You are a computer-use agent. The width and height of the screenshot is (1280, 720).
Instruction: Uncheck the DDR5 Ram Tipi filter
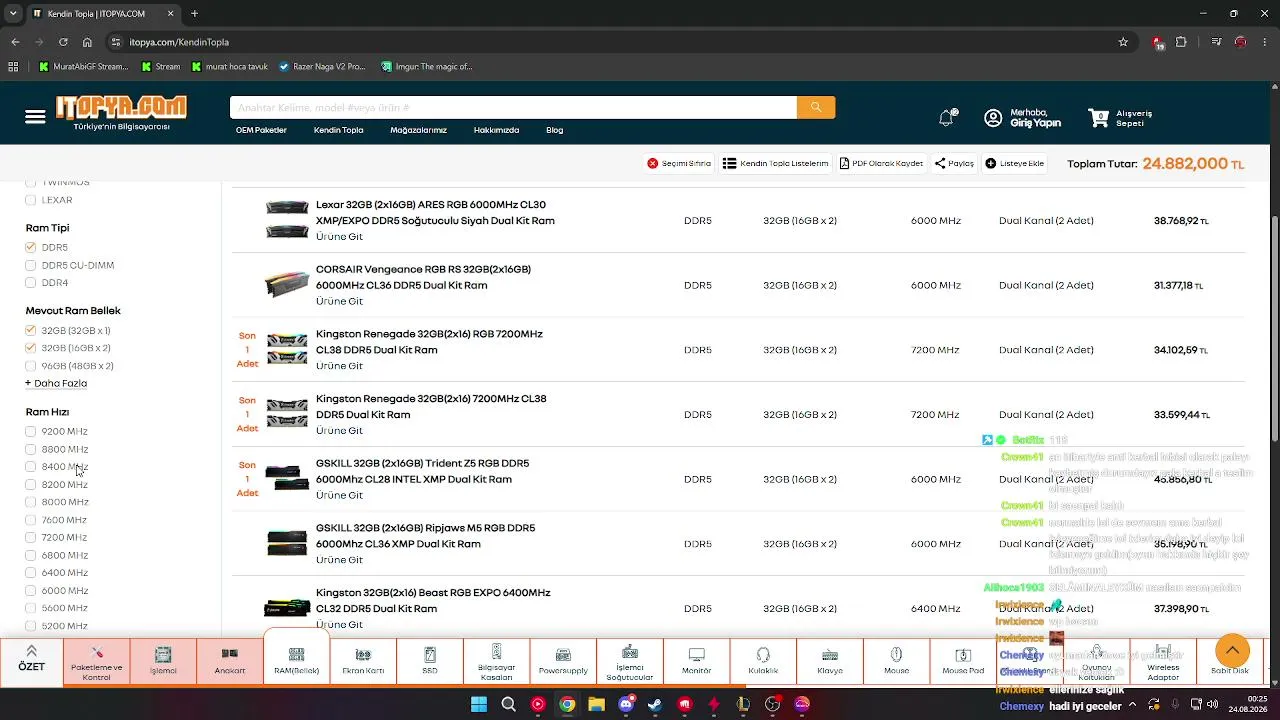pyautogui.click(x=31, y=247)
